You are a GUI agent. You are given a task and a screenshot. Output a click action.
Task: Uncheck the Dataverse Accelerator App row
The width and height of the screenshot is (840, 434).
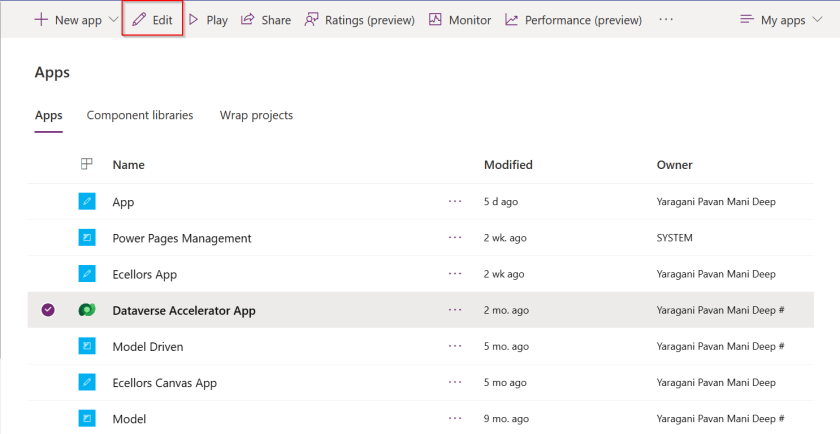click(x=48, y=310)
